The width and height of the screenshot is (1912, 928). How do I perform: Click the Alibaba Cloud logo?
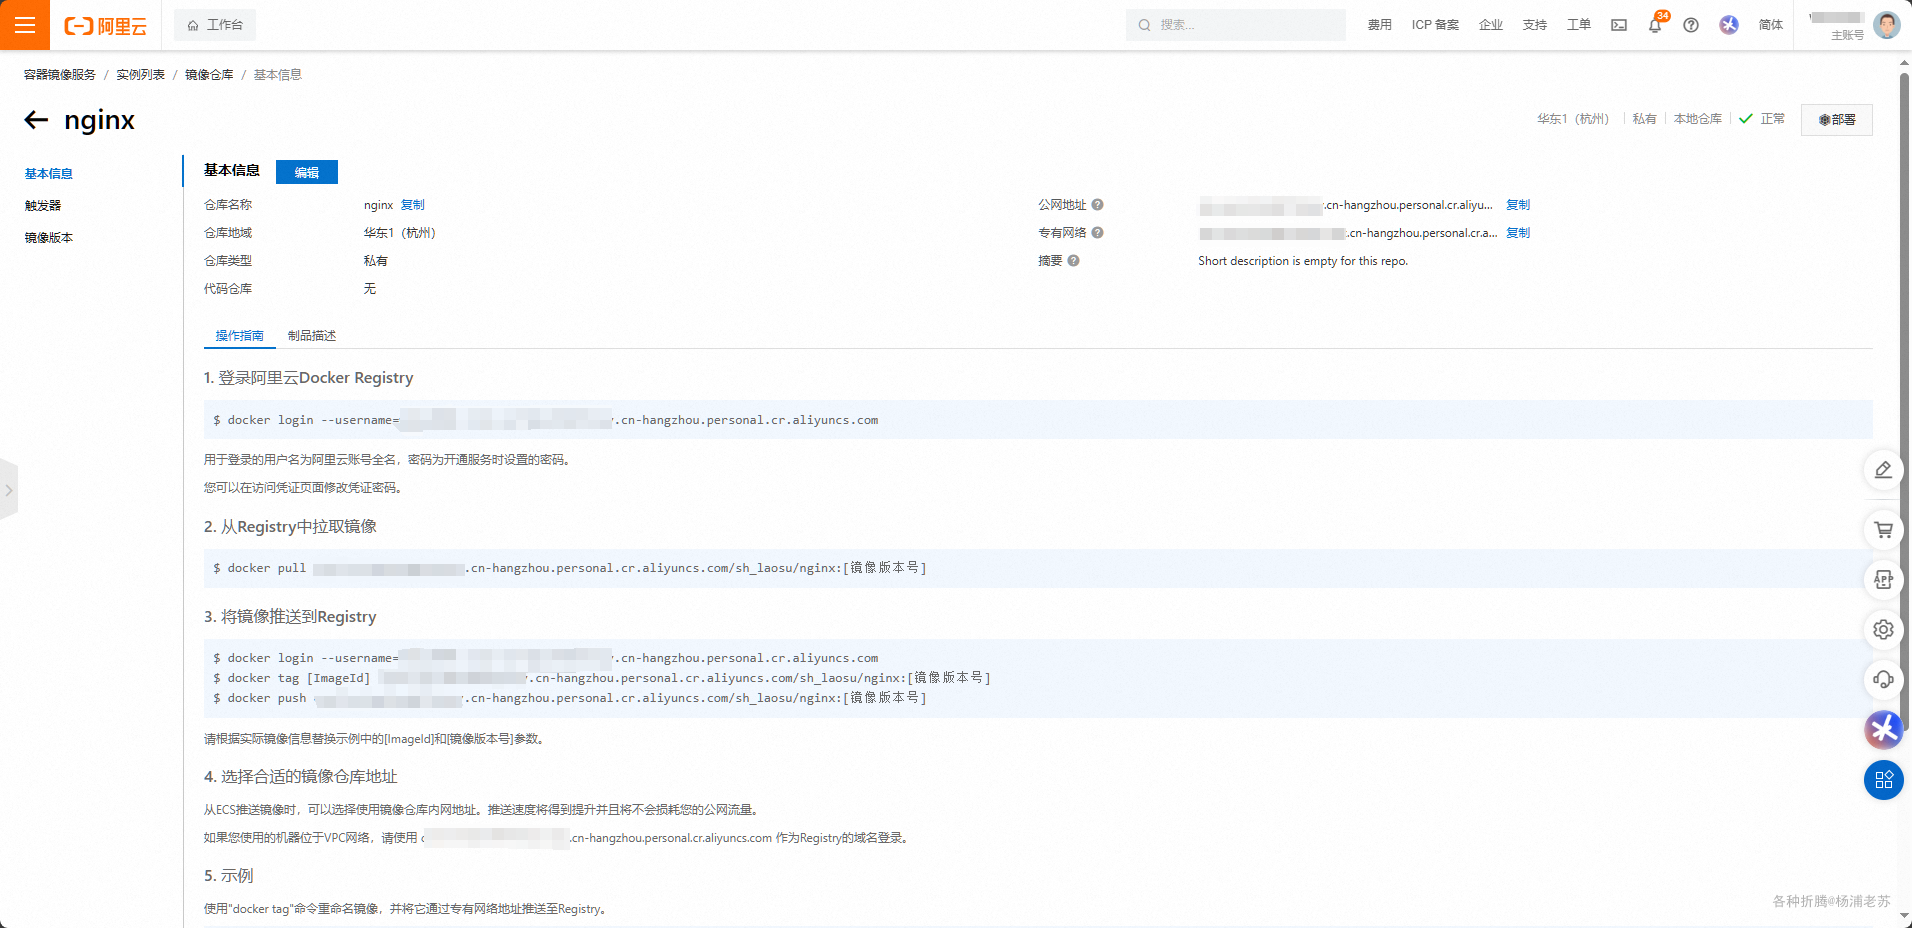click(x=105, y=26)
